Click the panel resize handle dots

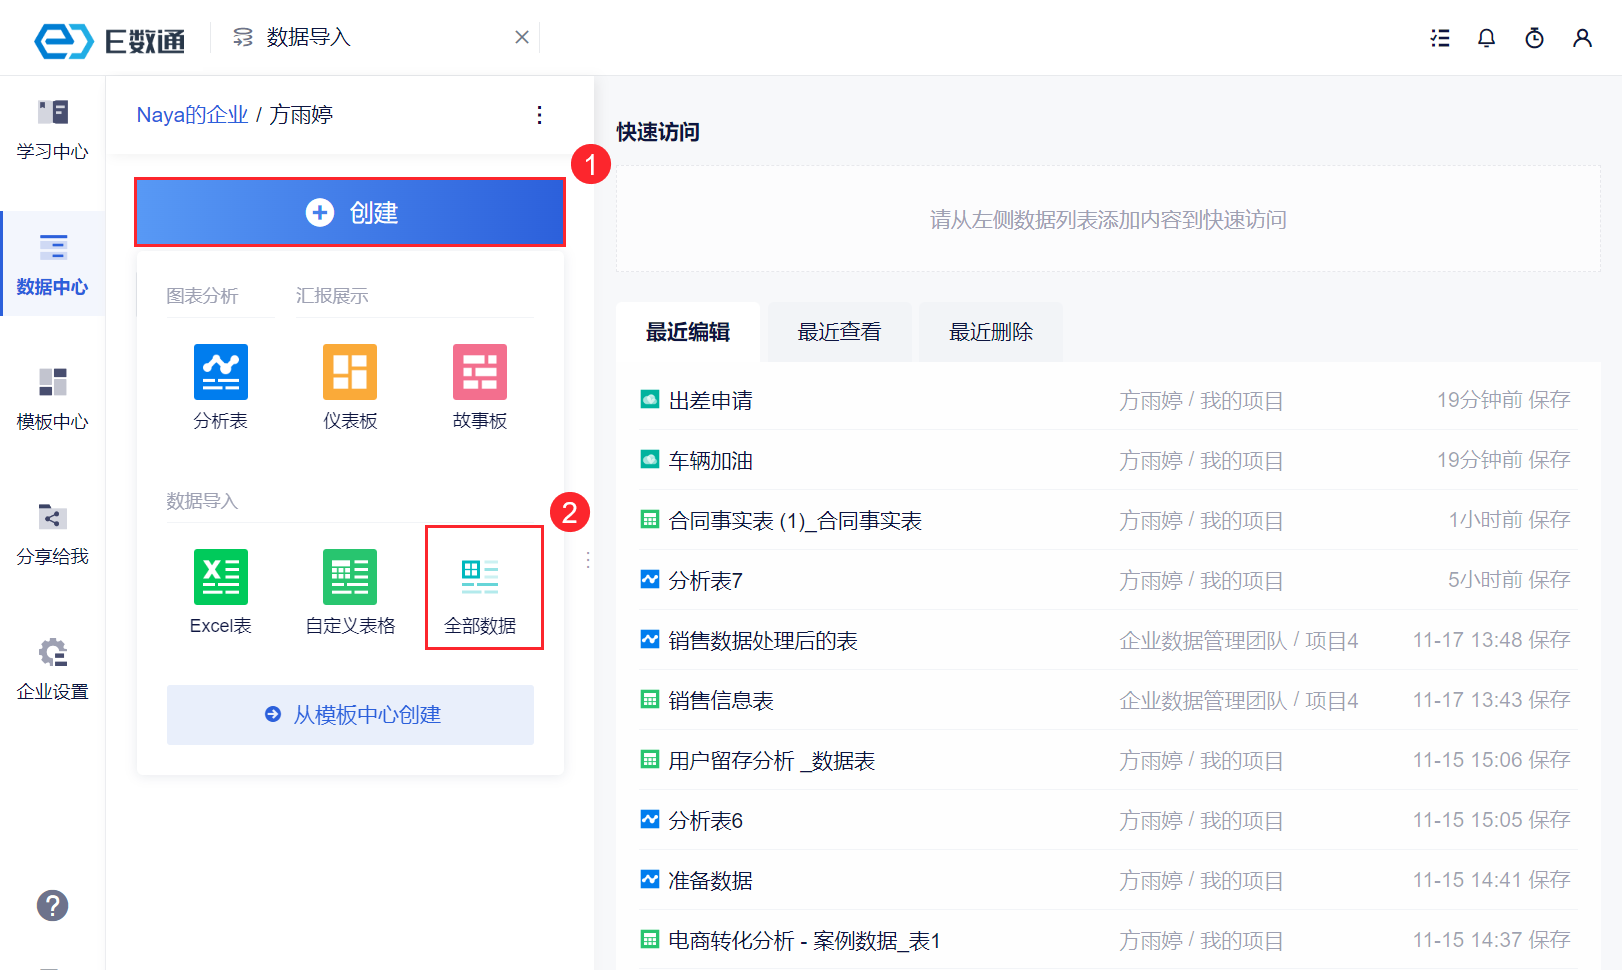pyautogui.click(x=588, y=560)
